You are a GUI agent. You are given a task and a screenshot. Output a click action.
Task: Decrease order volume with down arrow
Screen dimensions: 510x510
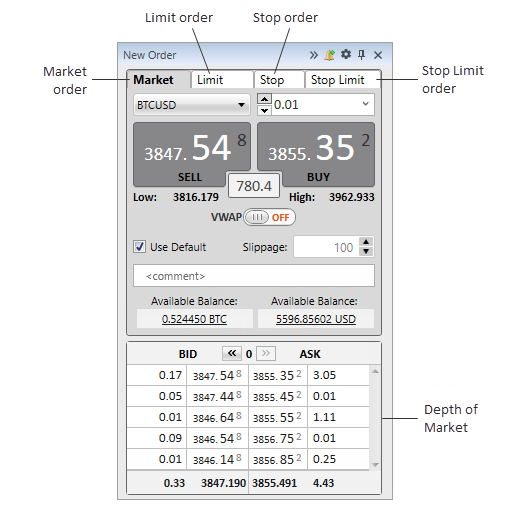[264, 110]
